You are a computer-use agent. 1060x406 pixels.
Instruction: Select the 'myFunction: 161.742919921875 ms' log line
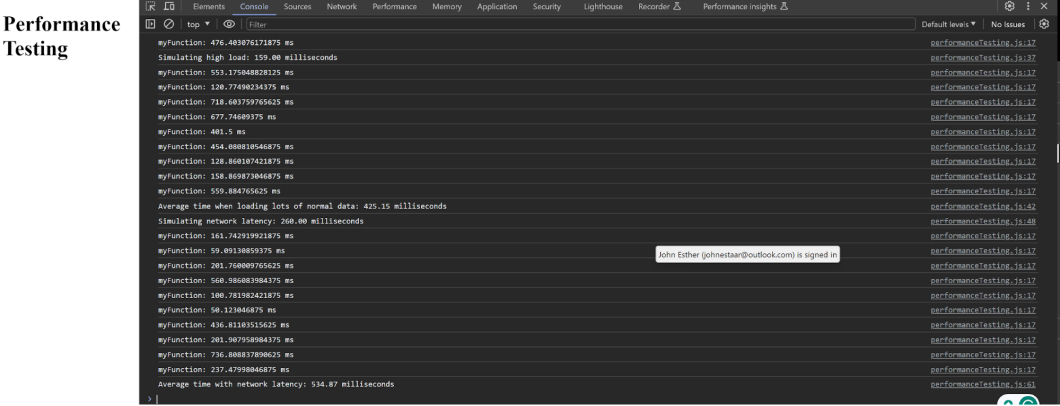pyautogui.click(x=226, y=236)
